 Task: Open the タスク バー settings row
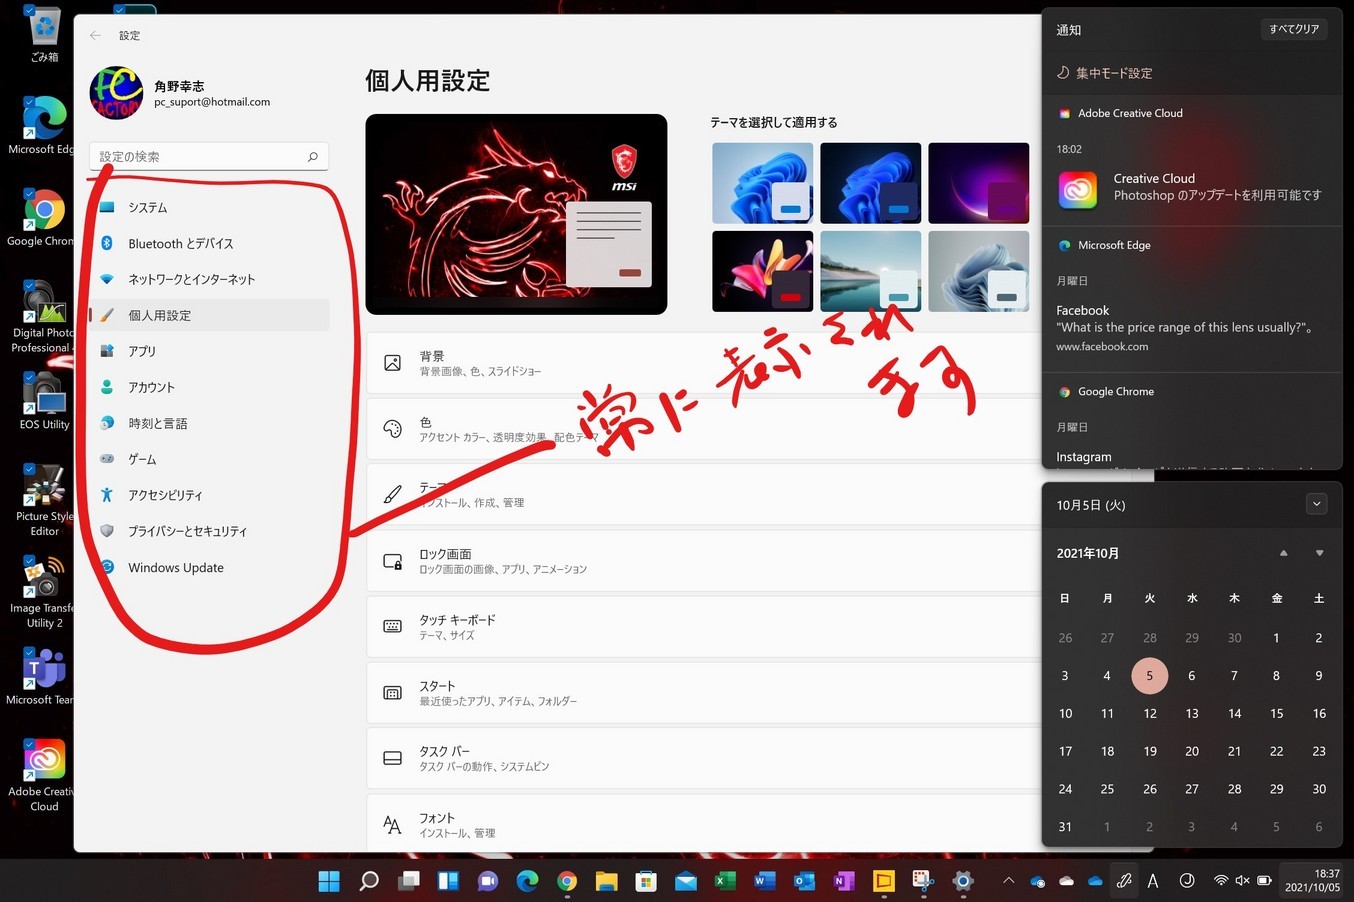704,758
